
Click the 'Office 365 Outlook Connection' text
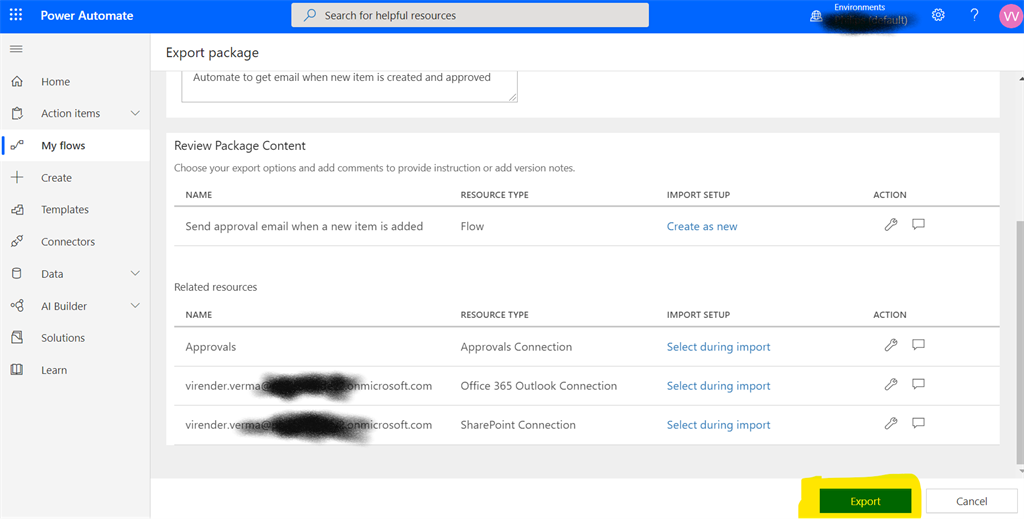[x=539, y=386]
